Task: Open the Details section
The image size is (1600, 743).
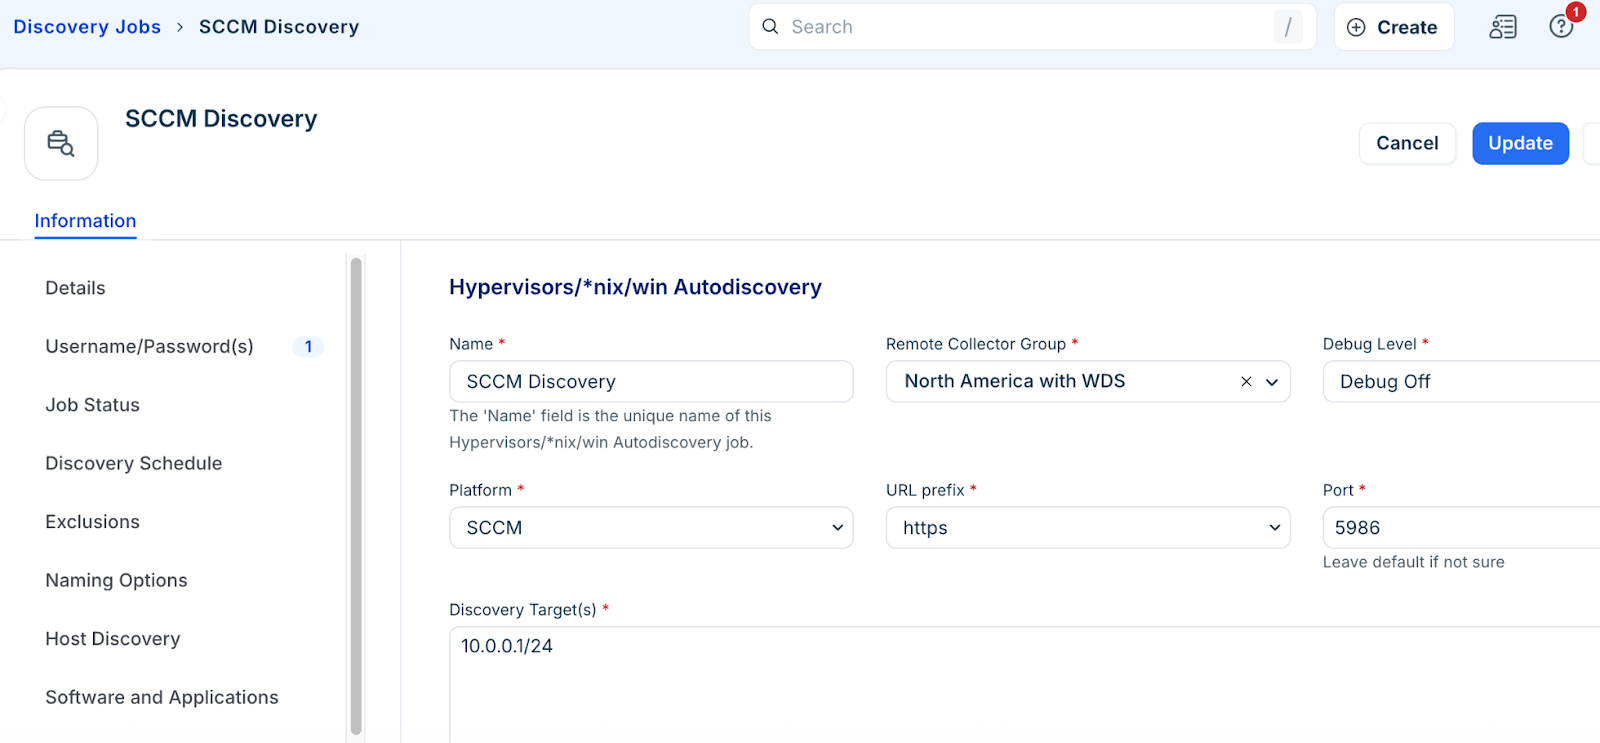Action: tap(75, 288)
